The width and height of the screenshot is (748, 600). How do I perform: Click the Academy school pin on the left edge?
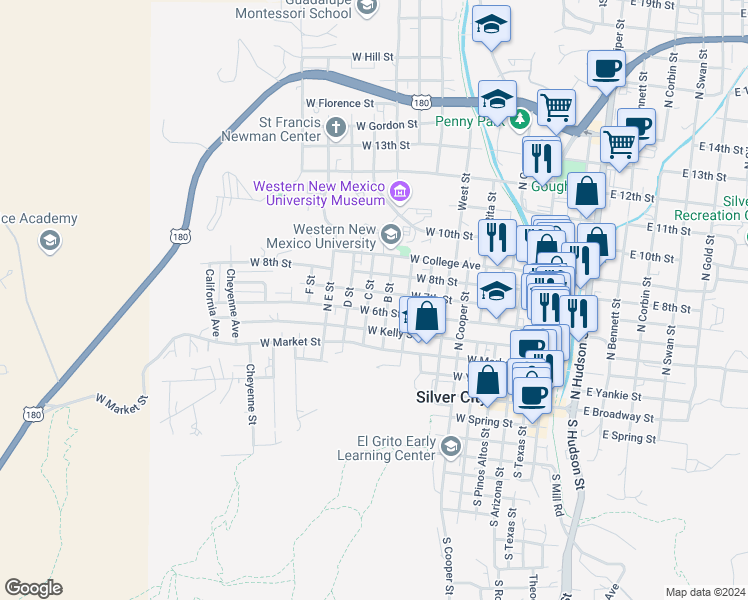click(50, 241)
